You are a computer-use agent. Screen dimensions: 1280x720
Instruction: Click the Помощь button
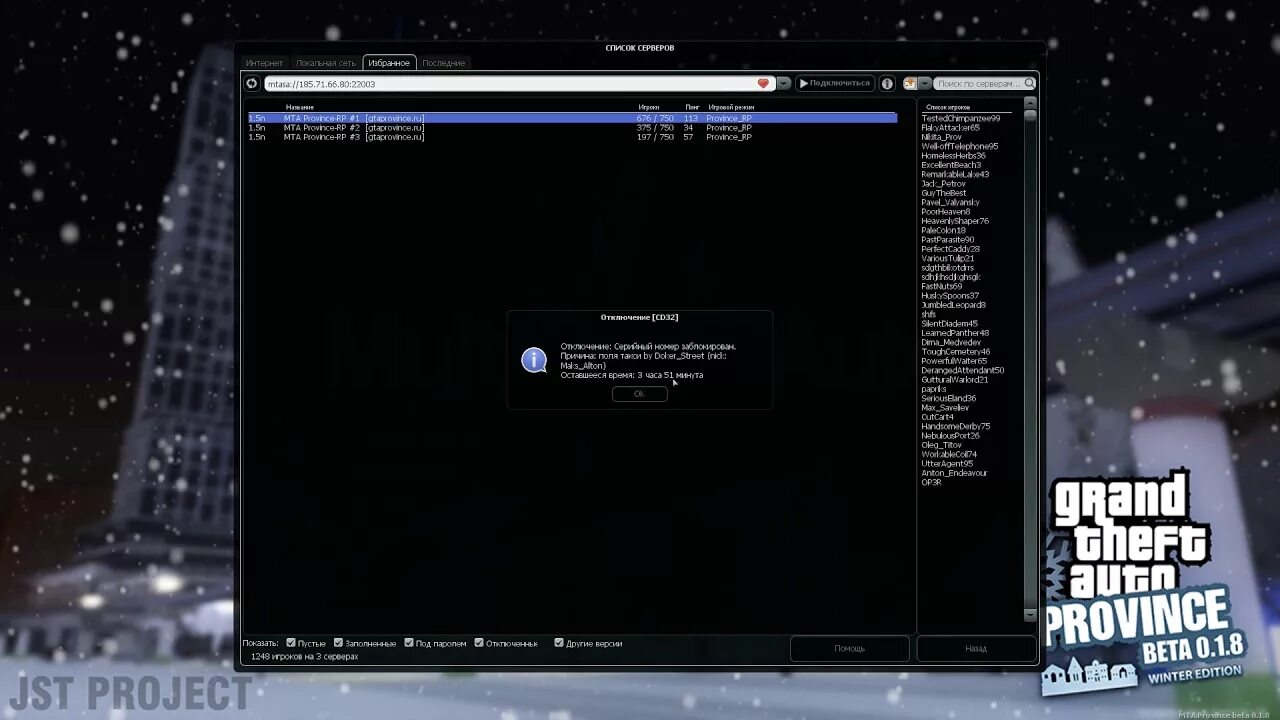(849, 648)
